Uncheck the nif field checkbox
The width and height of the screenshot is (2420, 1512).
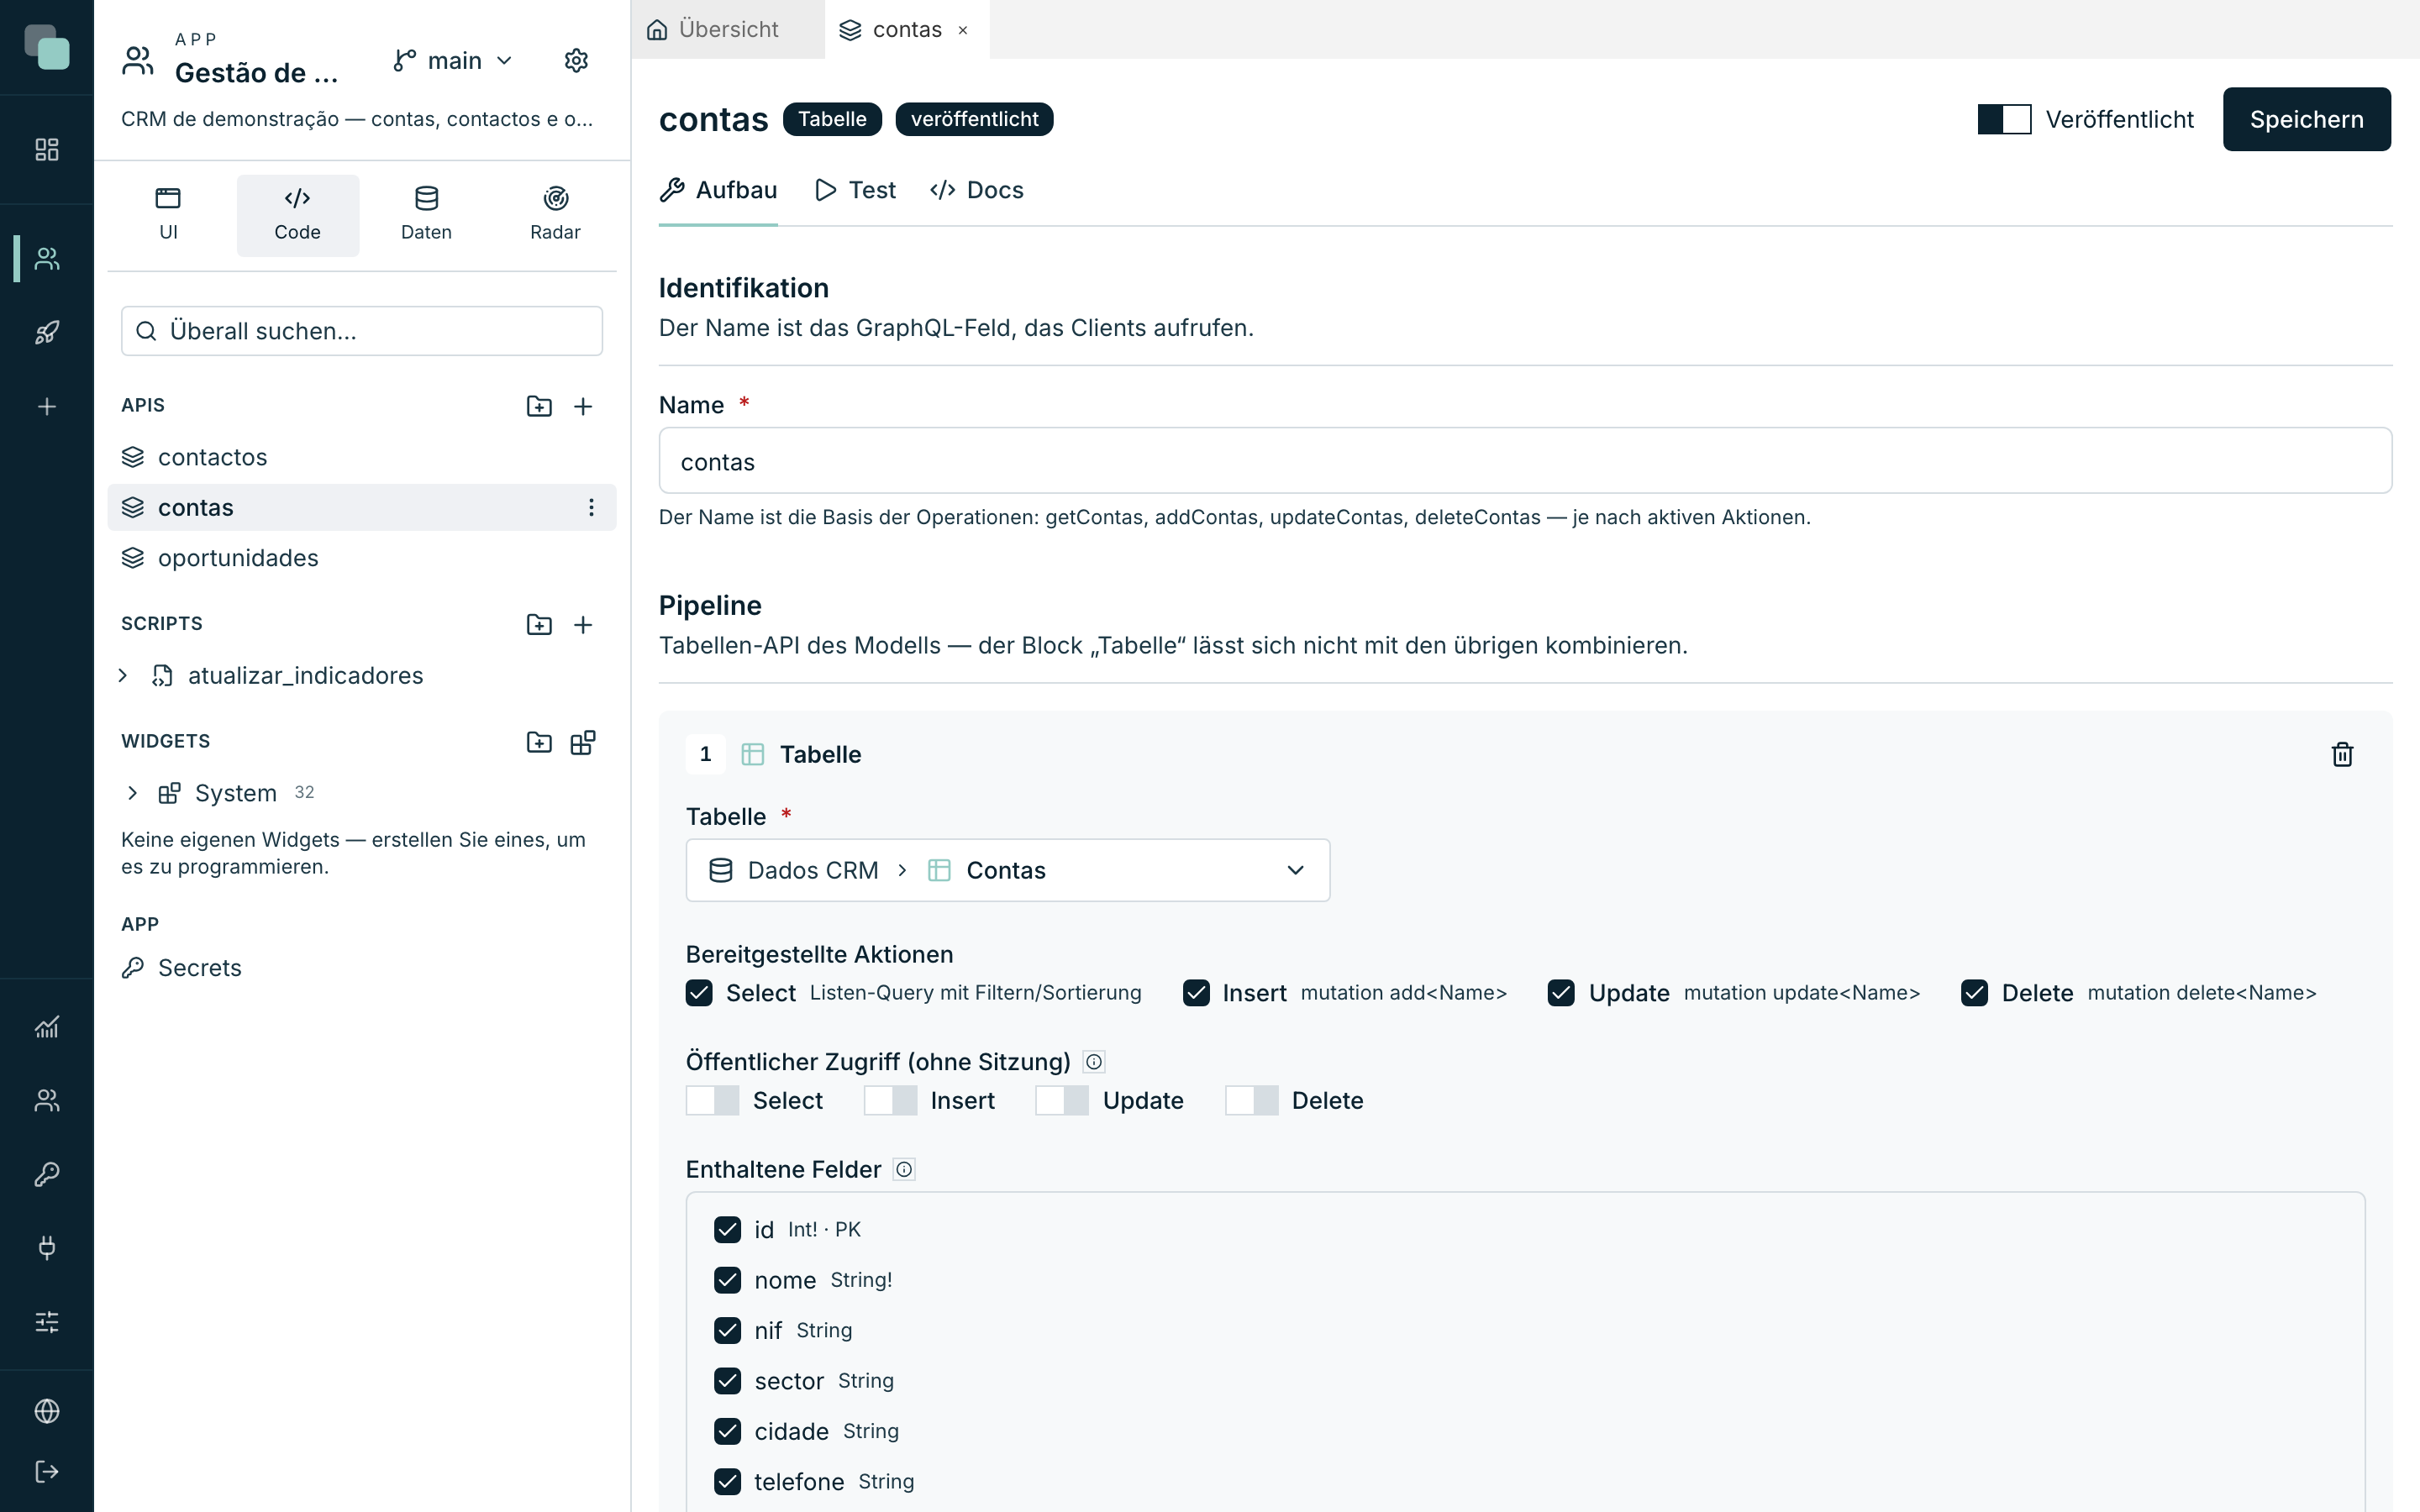click(x=727, y=1331)
